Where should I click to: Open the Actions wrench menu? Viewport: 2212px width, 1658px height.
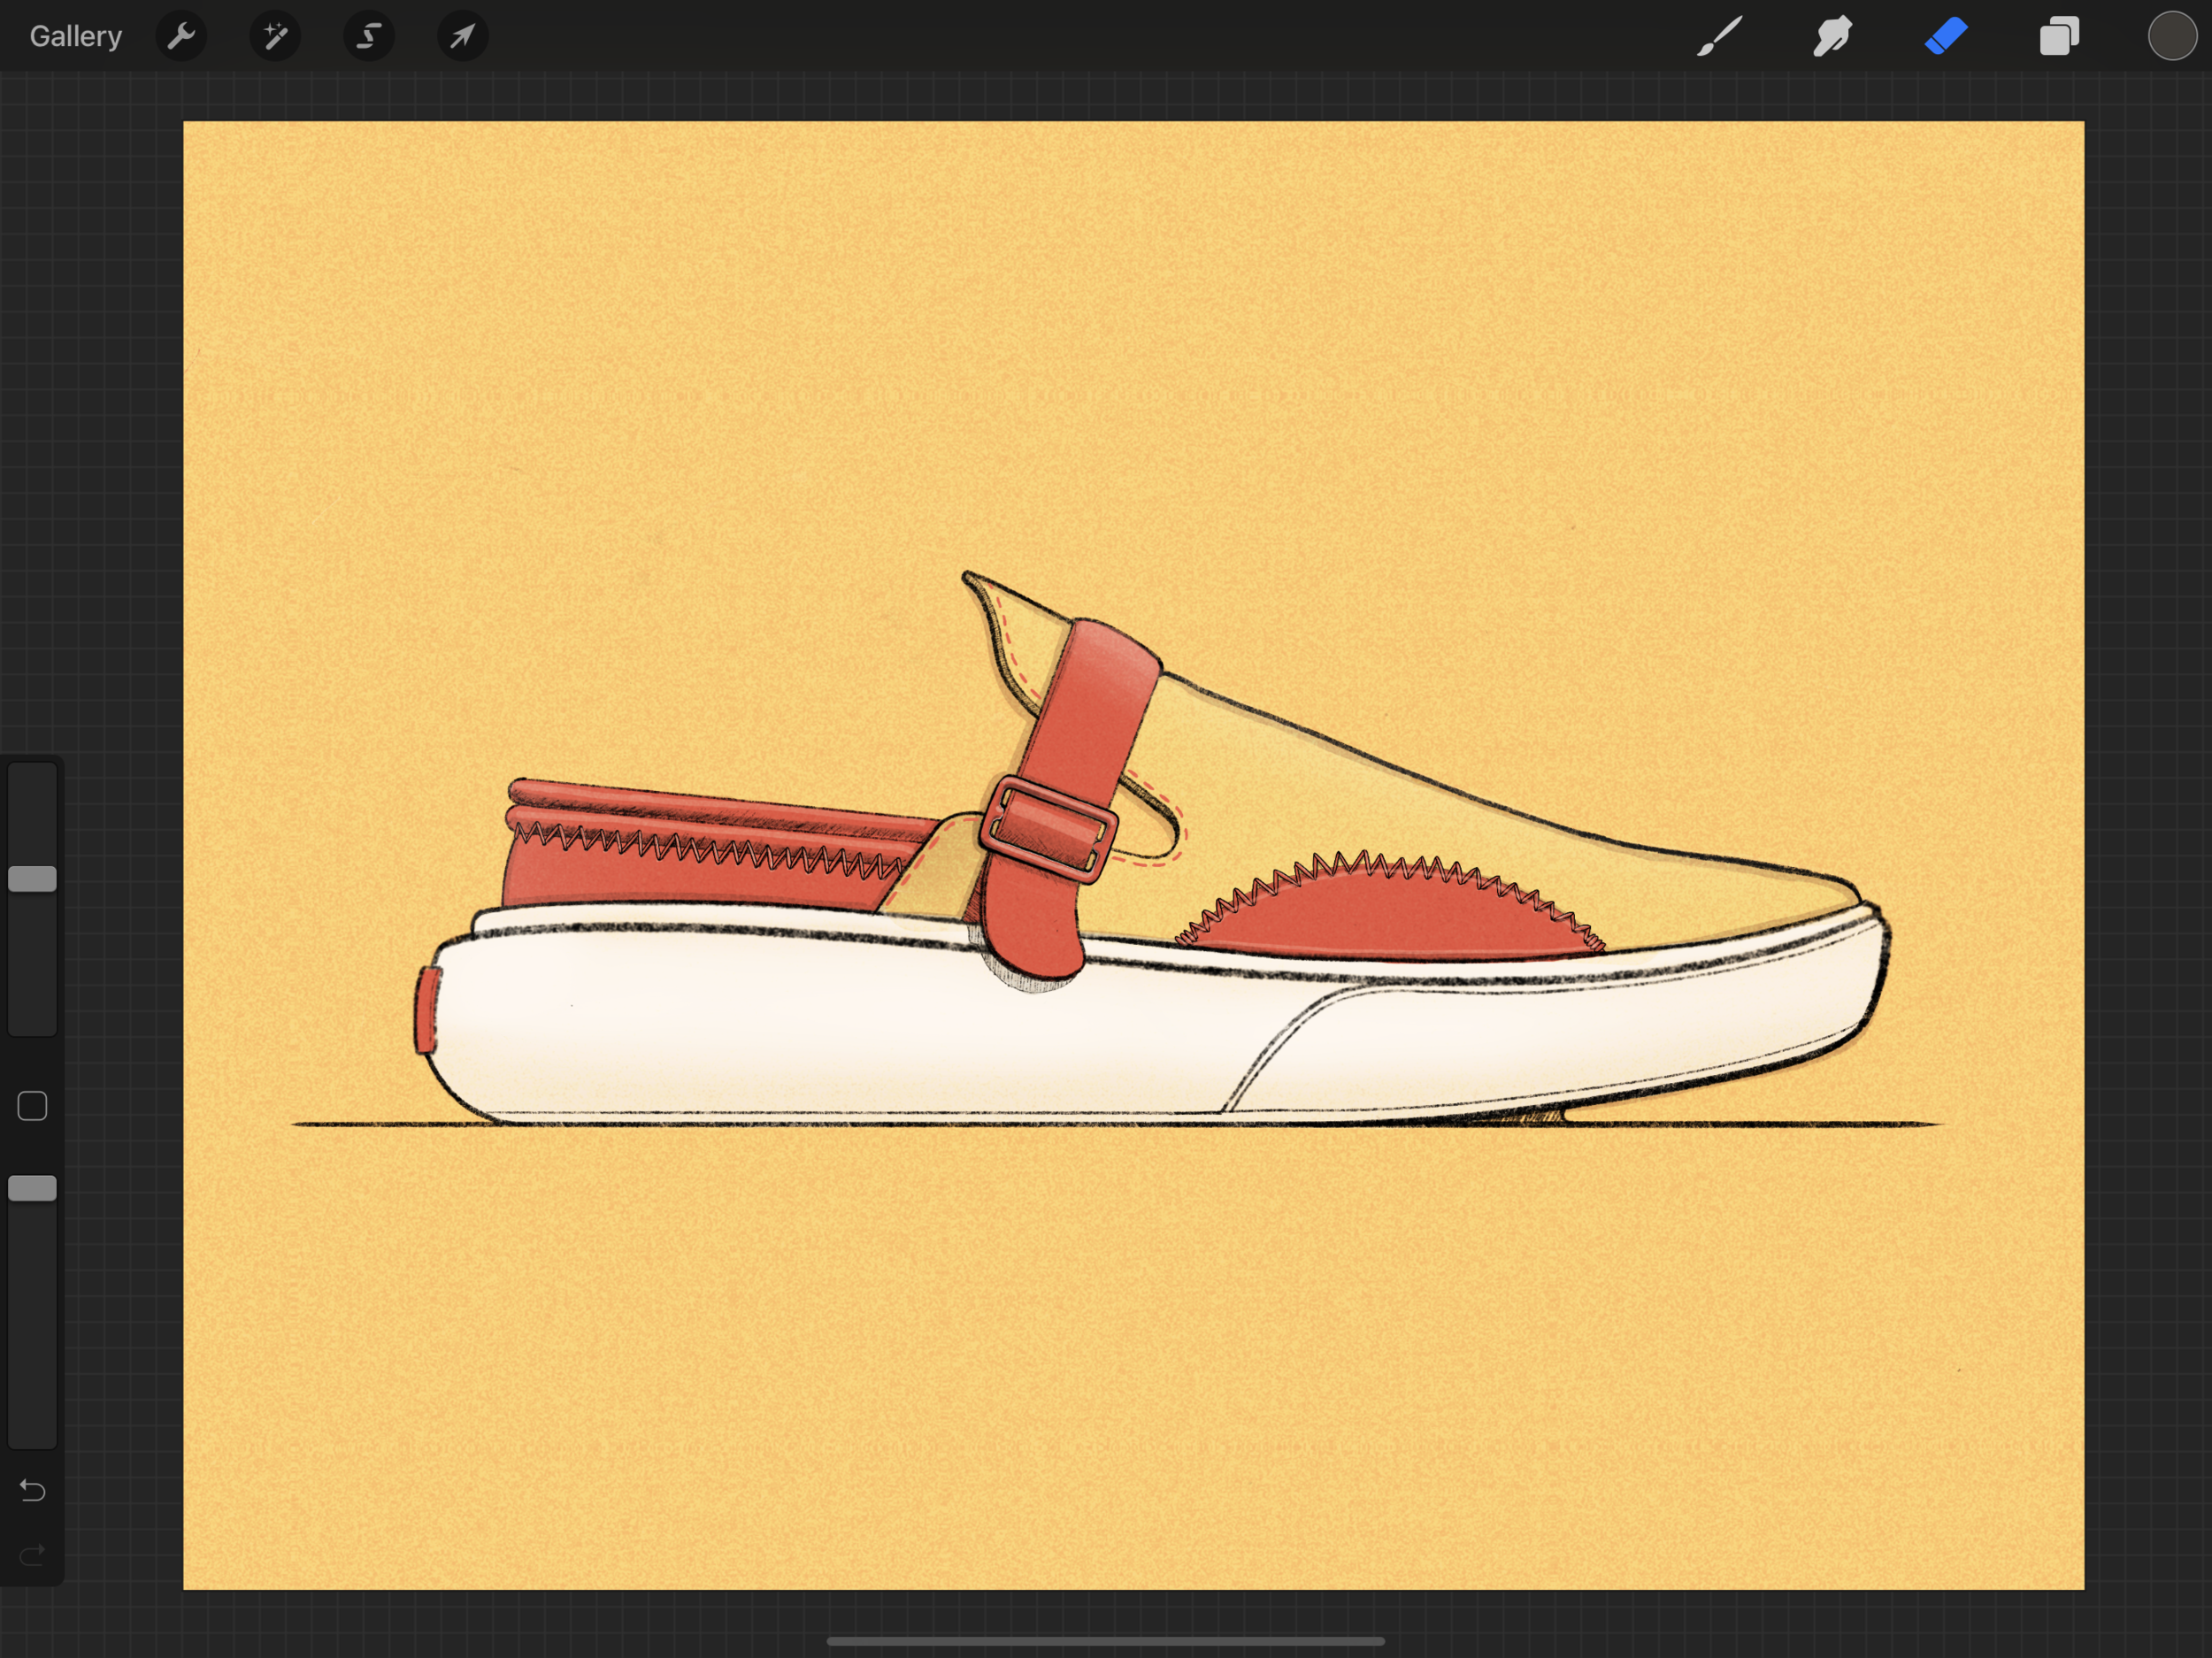pos(181,37)
